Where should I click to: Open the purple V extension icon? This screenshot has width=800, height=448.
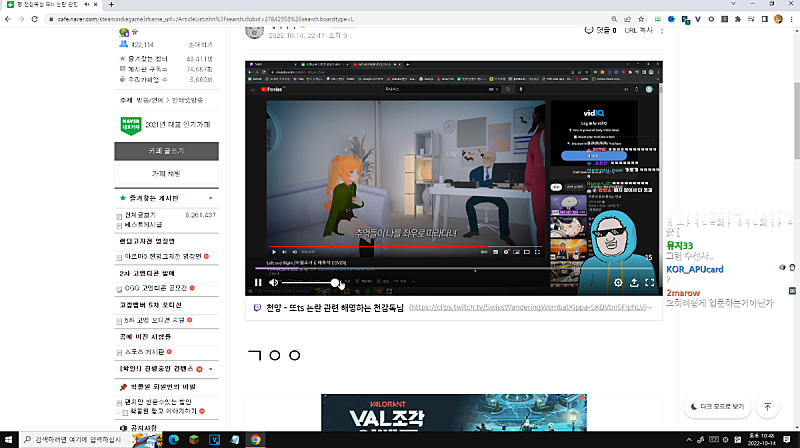click(697, 19)
